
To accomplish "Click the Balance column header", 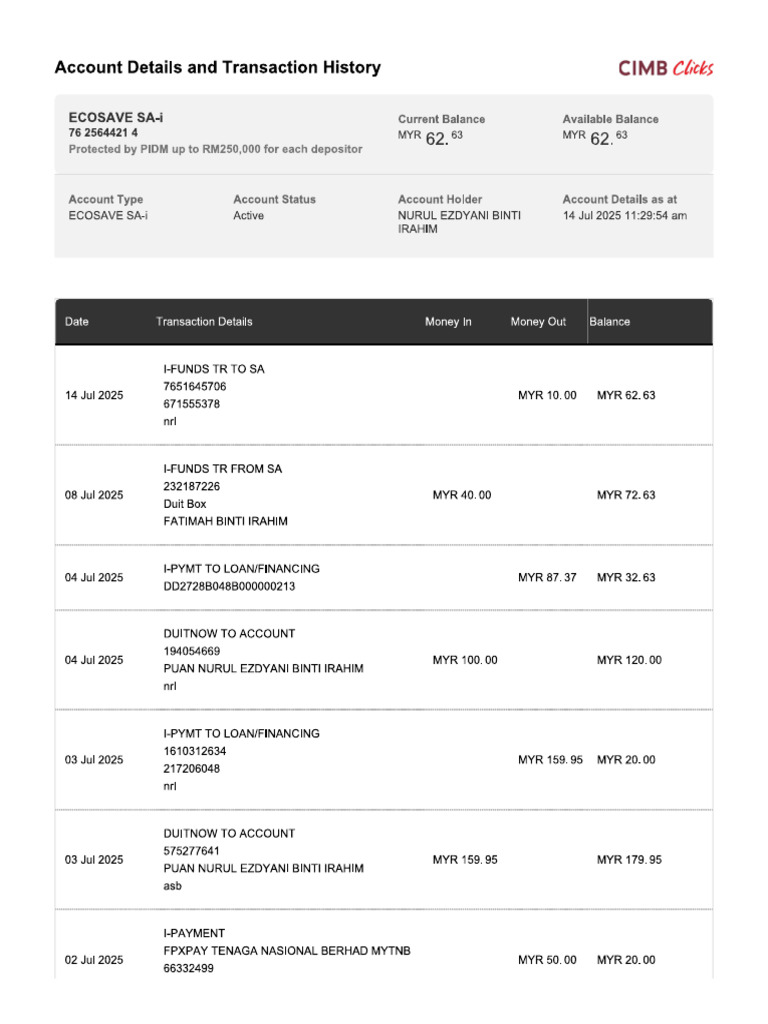I will click(609, 321).
